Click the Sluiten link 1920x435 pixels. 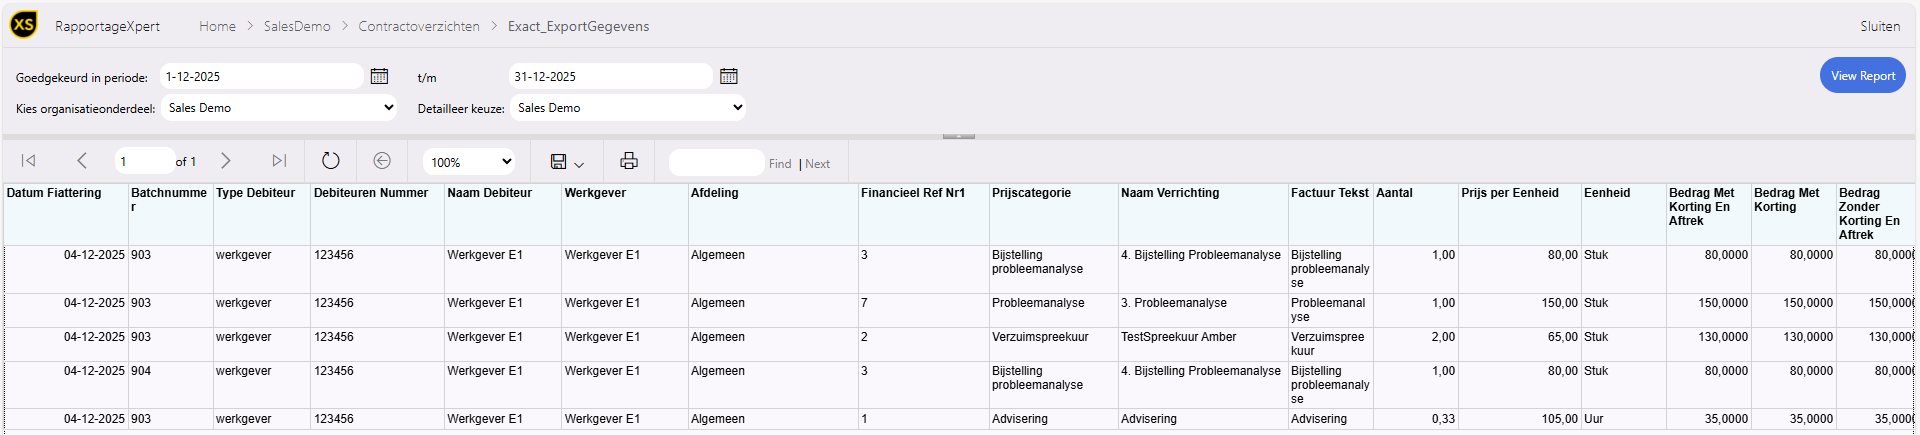(x=1880, y=26)
